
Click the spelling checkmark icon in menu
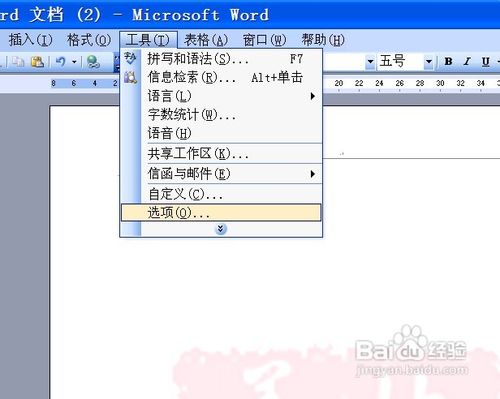pyautogui.click(x=130, y=58)
